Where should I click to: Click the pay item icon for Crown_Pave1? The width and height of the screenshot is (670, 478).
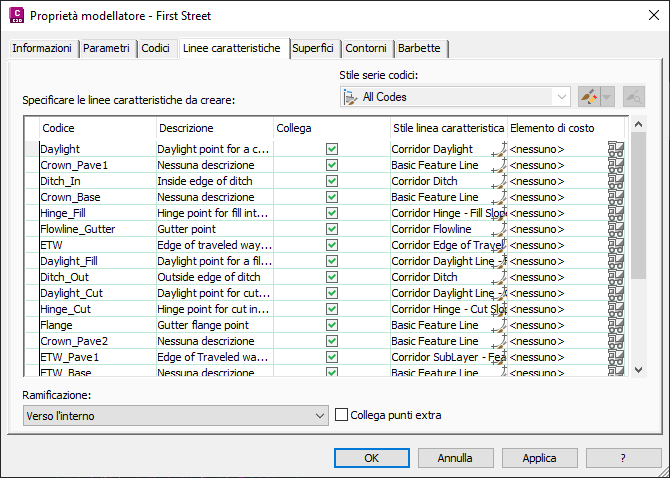[617, 165]
